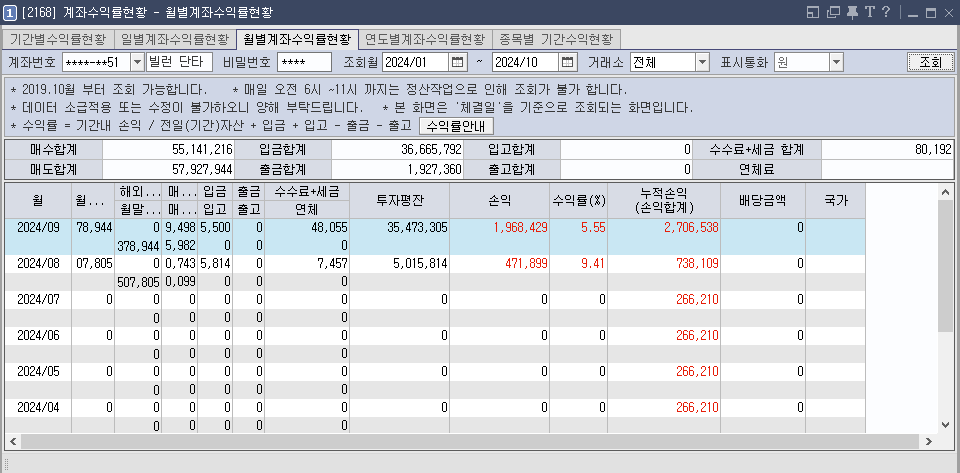
Task: Click average balance 5,015,814
Action: click(x=421, y=264)
